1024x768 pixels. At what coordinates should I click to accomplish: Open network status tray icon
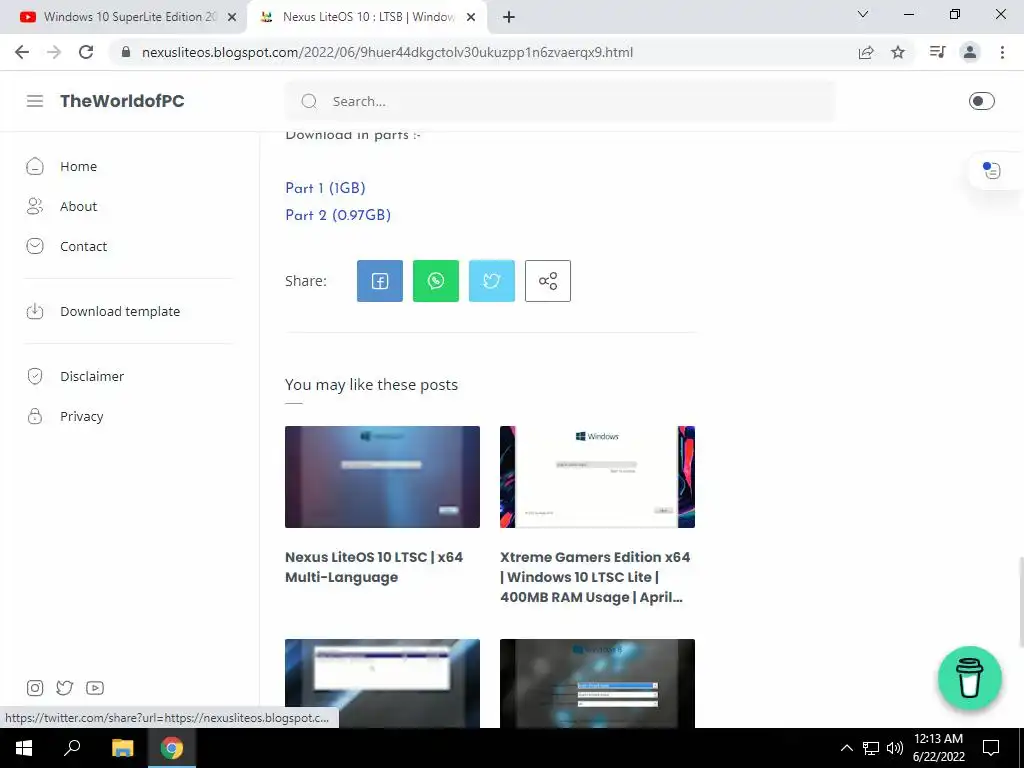(x=871, y=748)
